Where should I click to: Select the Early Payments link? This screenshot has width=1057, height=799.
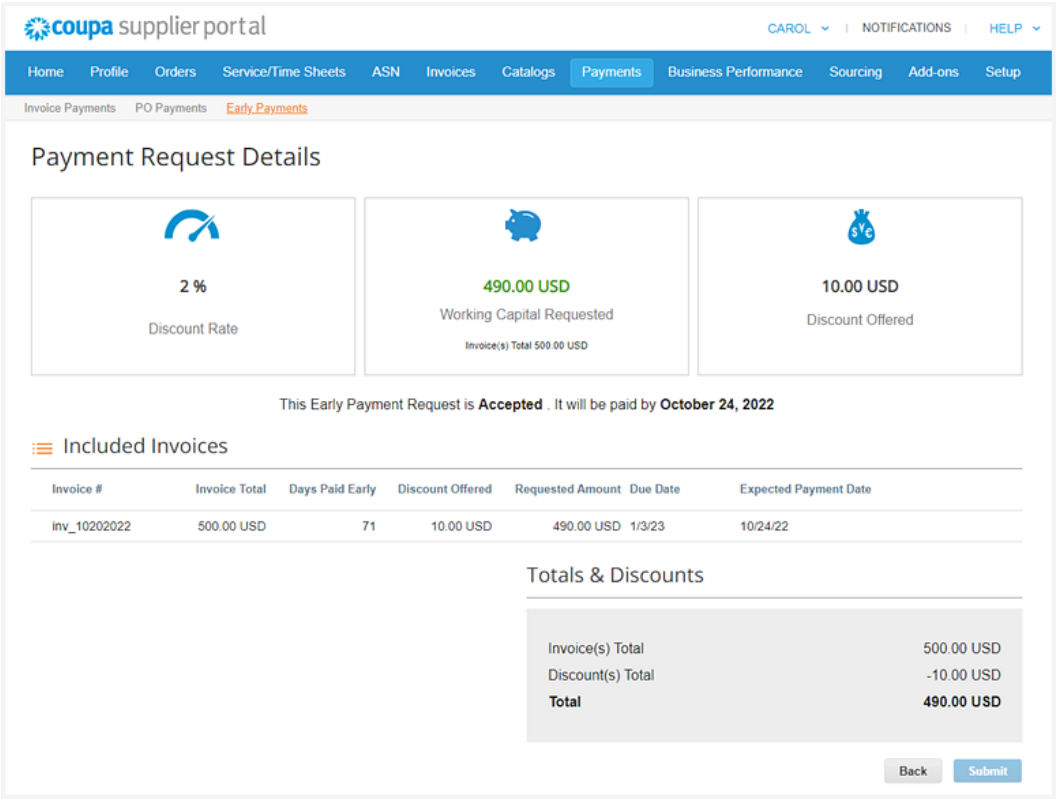[x=266, y=108]
